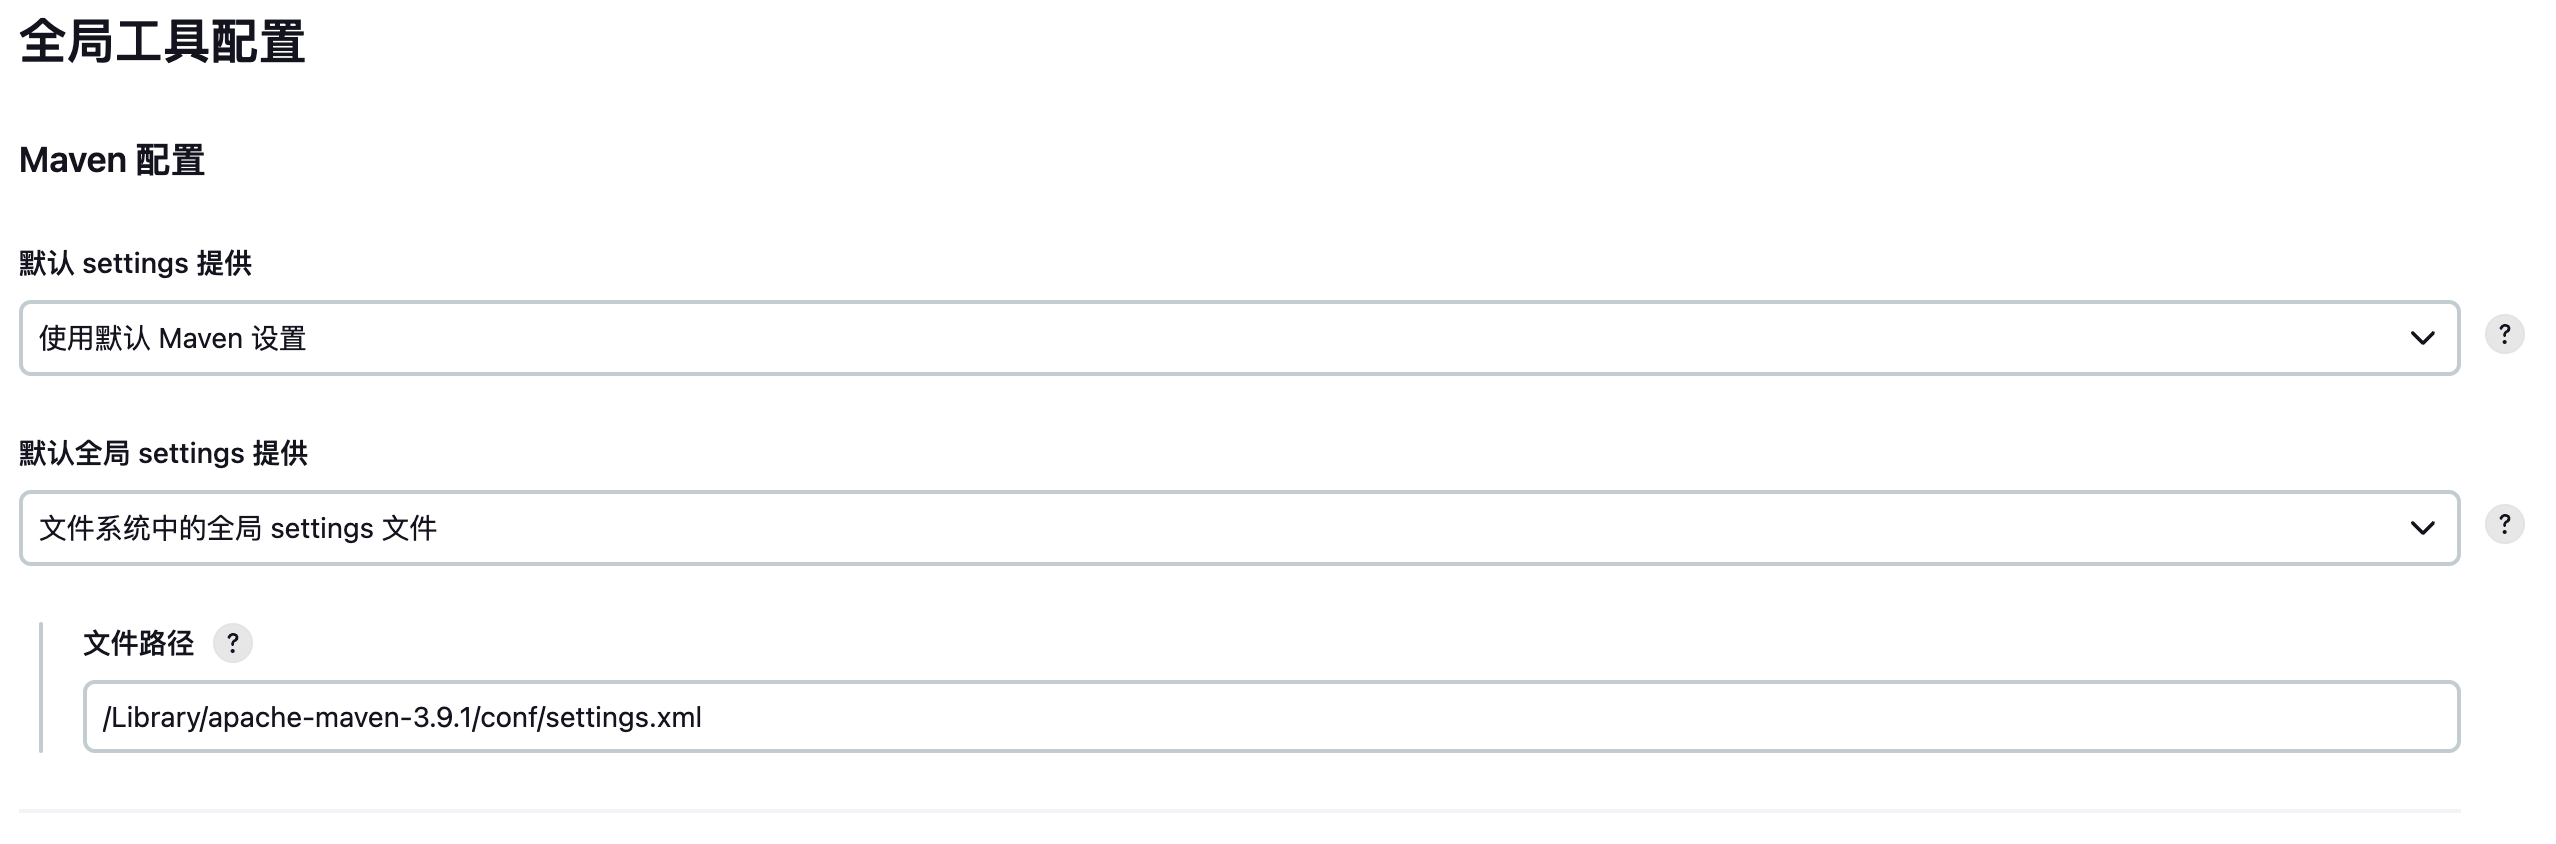Click the vertical bar beside 文件路径 section
2556x844 pixels.
(41, 687)
